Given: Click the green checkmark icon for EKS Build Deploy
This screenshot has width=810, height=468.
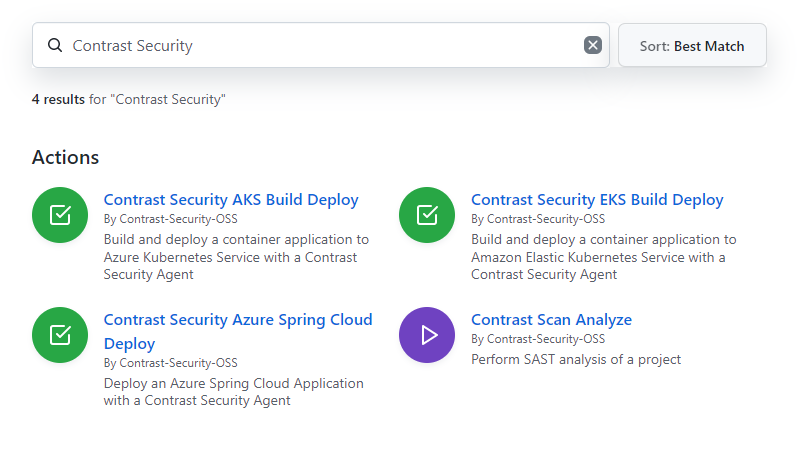Looking at the screenshot, I should (427, 215).
